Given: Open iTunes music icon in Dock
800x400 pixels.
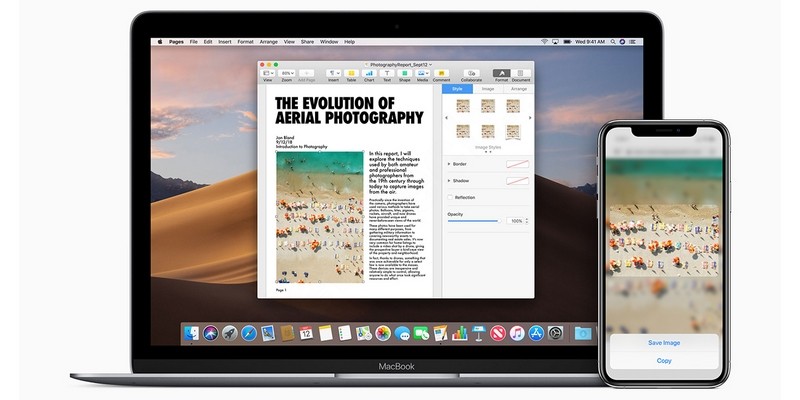Looking at the screenshot, I should [x=517, y=333].
